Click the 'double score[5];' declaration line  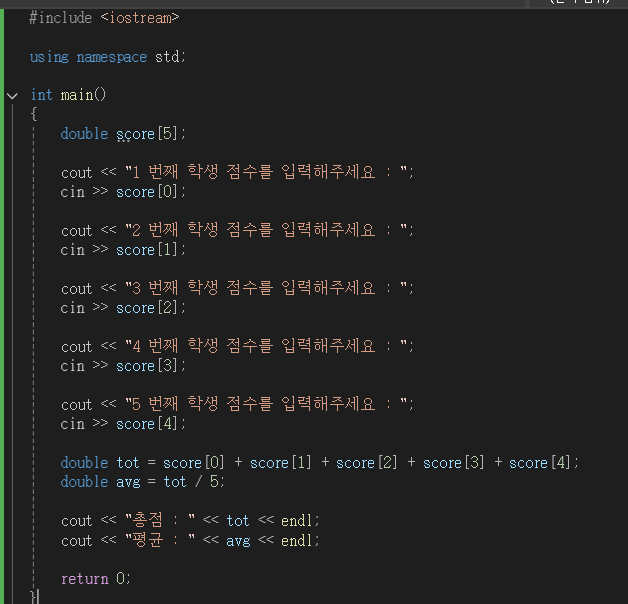123,134
